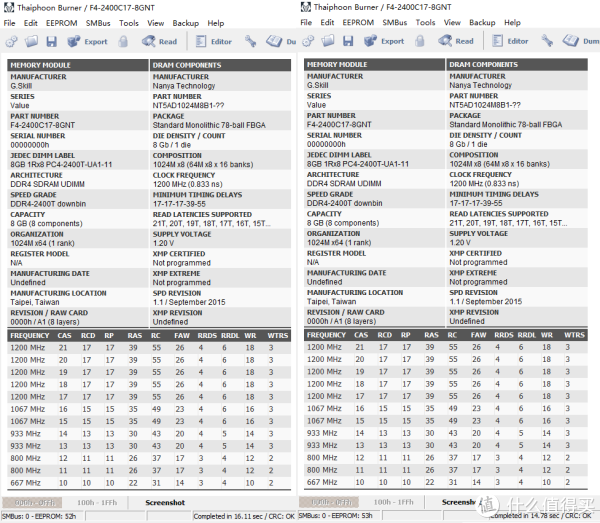600x523 pixels.
Task: Select the 100h - 1FFh tab in left window
Action: pyautogui.click(x=97, y=502)
